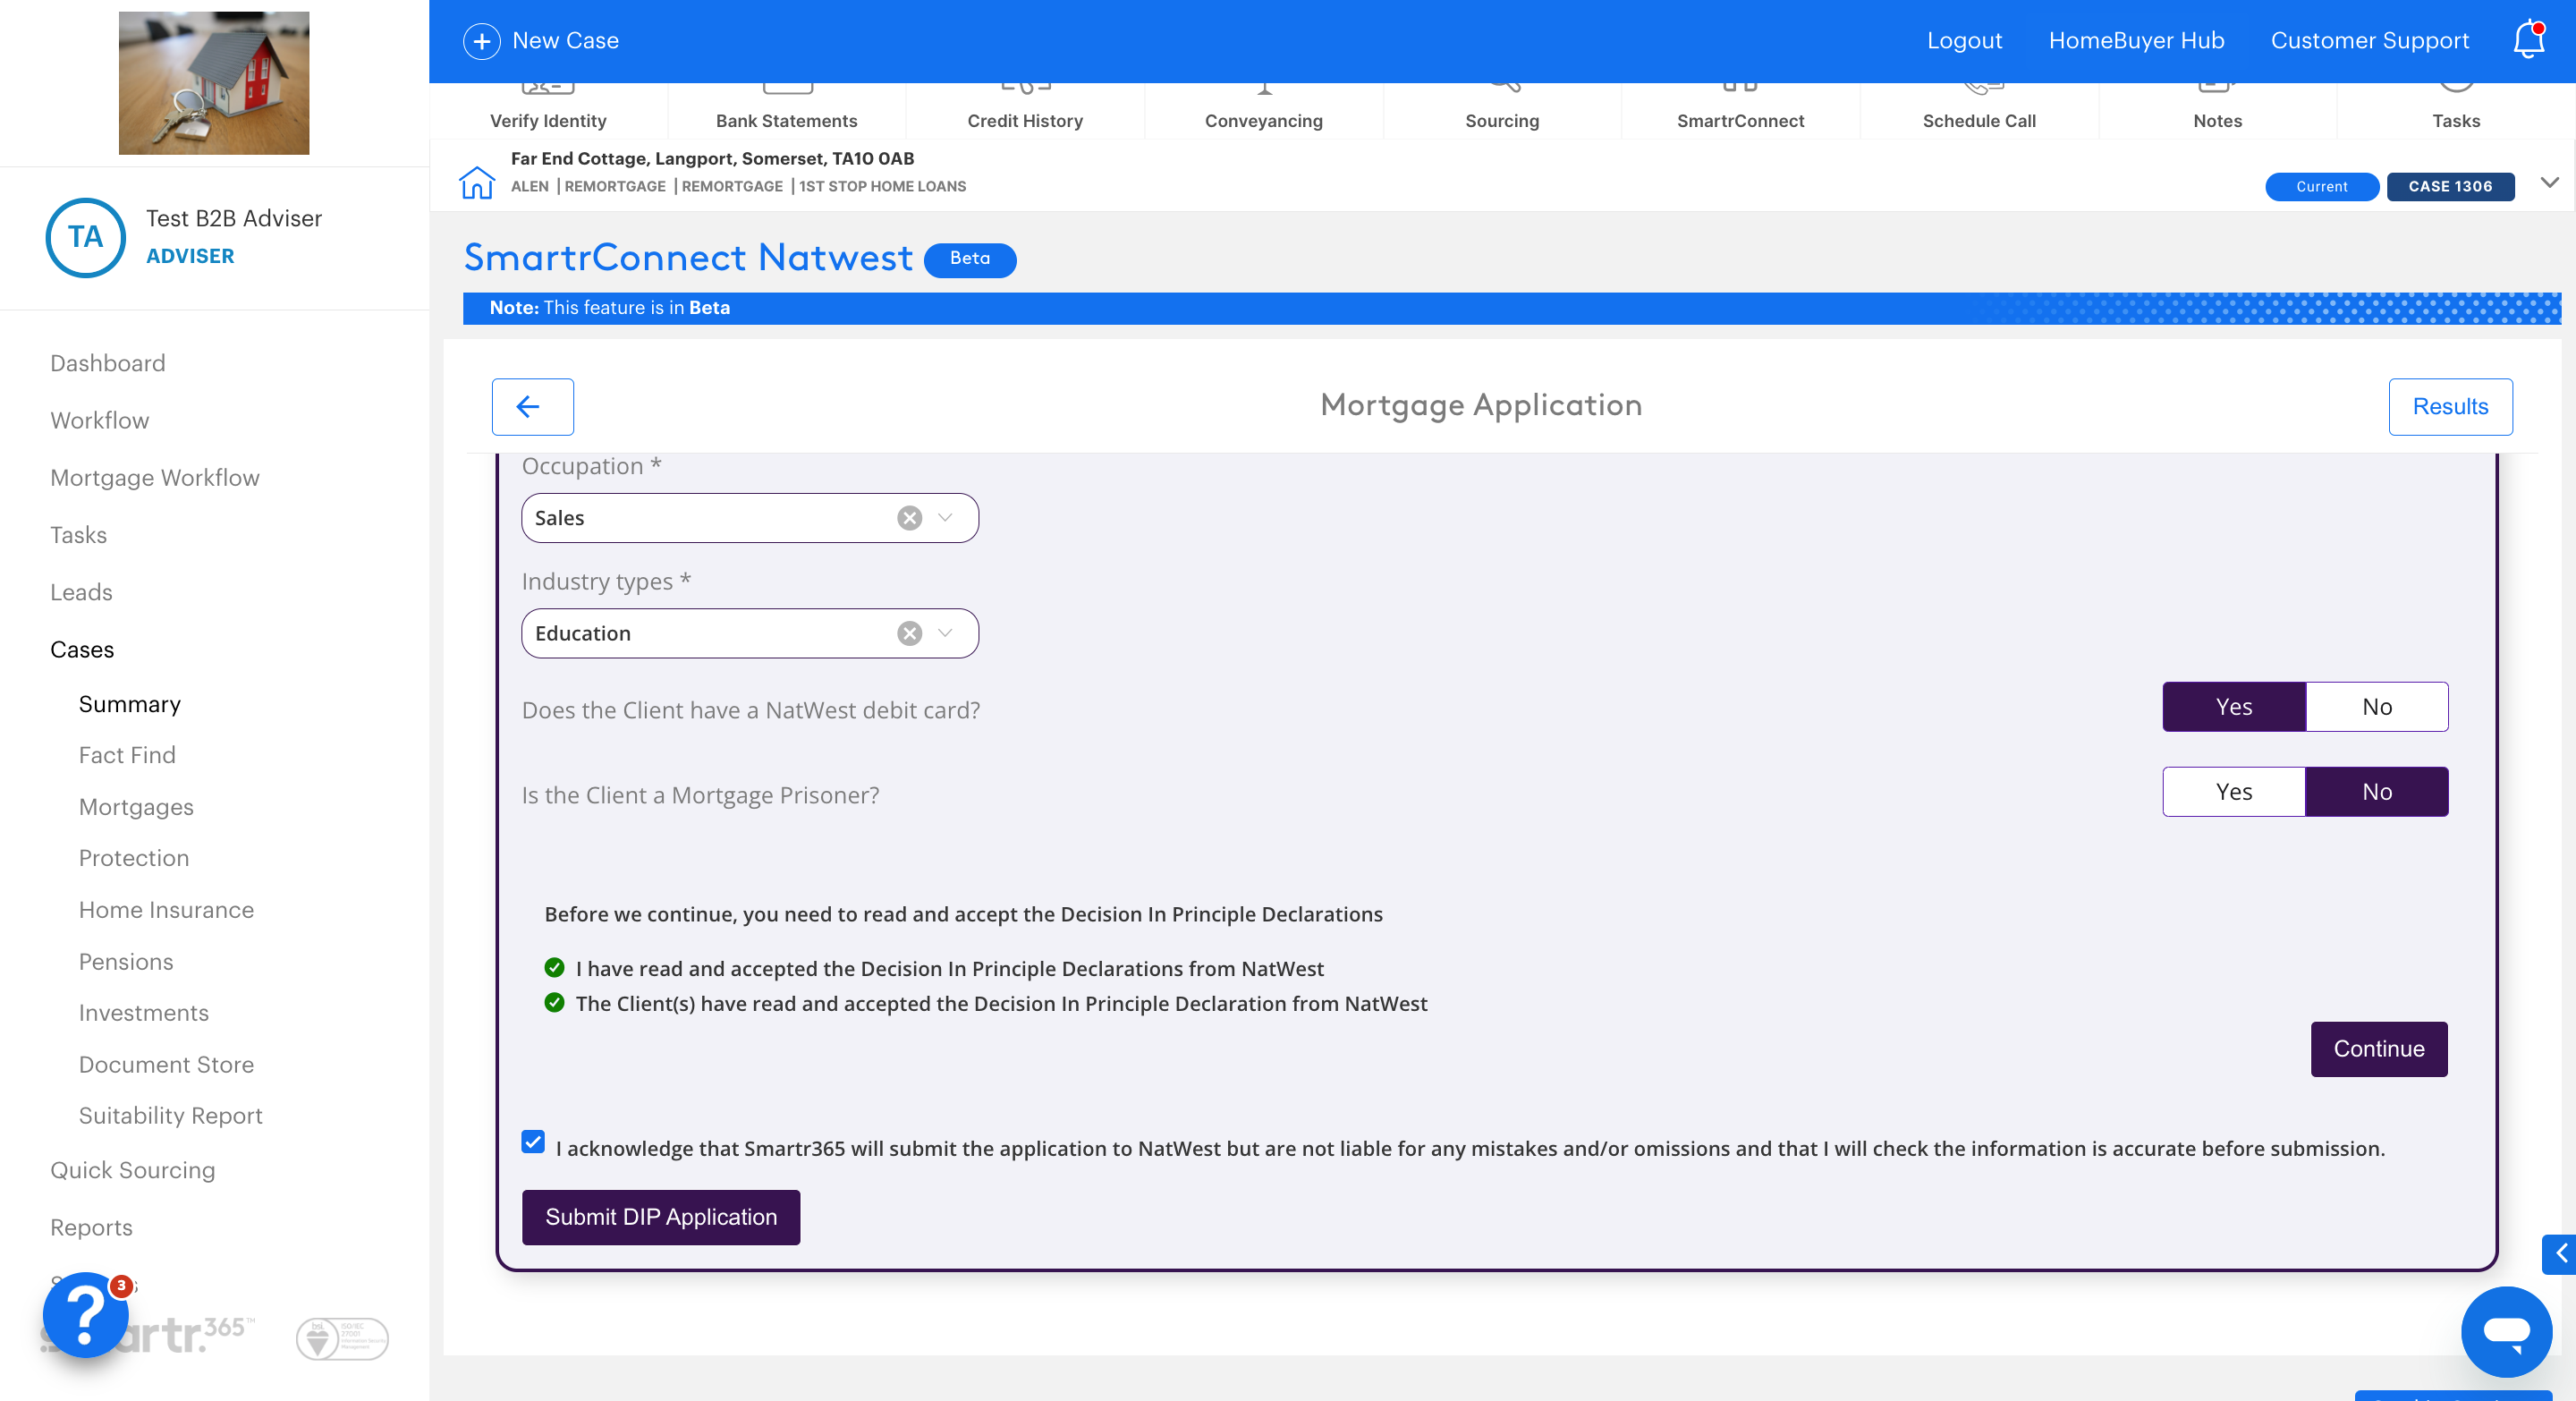This screenshot has height=1401, width=2576.
Task: Open the Credit History tab
Action: [x=1025, y=111]
